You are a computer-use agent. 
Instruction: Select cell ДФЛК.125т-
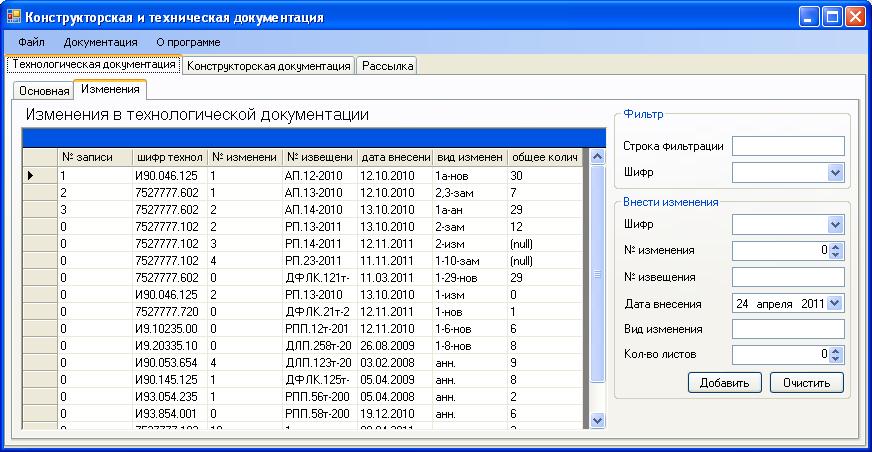(x=320, y=380)
